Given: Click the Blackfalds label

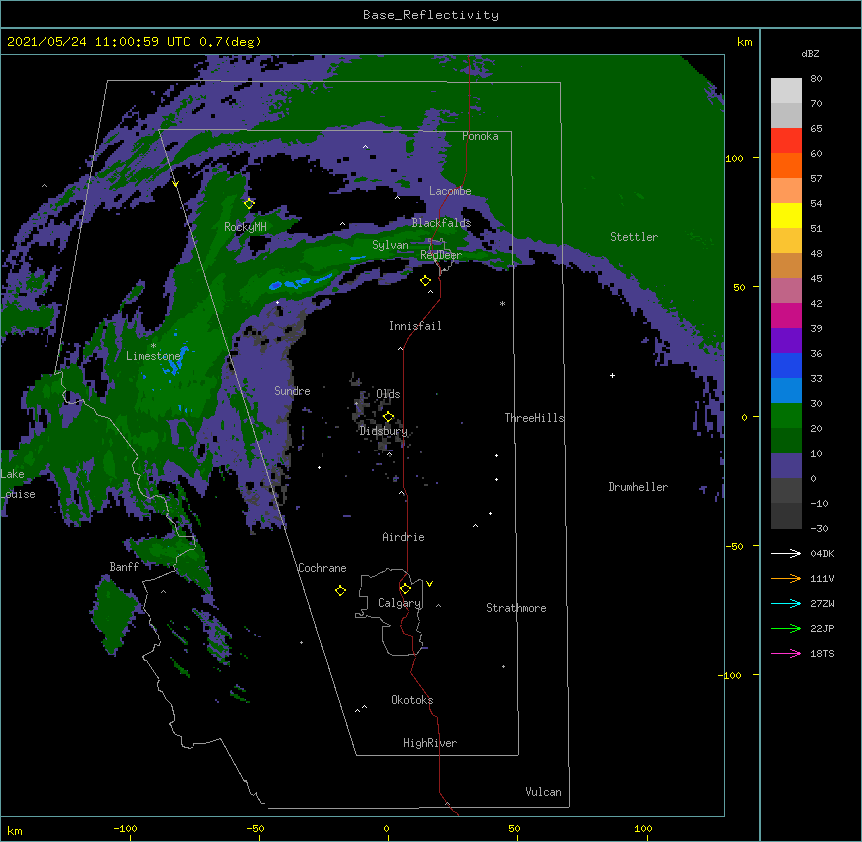Looking at the screenshot, I should pyautogui.click(x=441, y=223).
